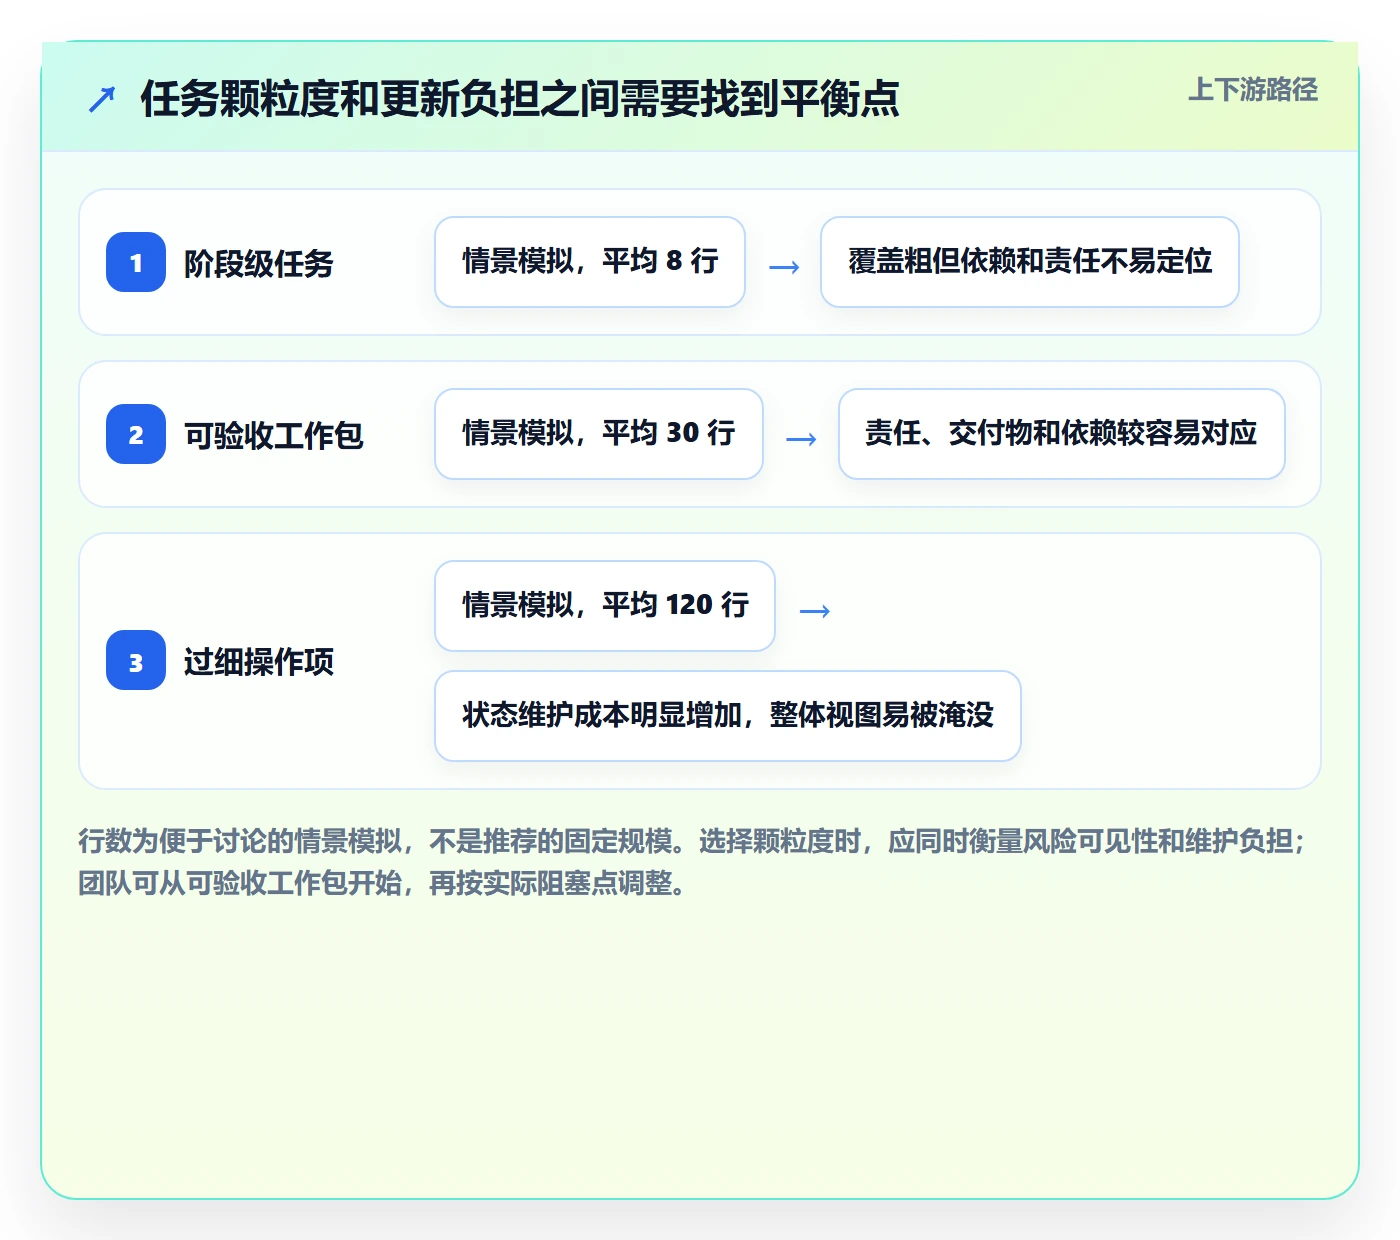Click the arrow after the 平均 8 行 chip
Screen dimensions: 1400x1240
pos(784,266)
